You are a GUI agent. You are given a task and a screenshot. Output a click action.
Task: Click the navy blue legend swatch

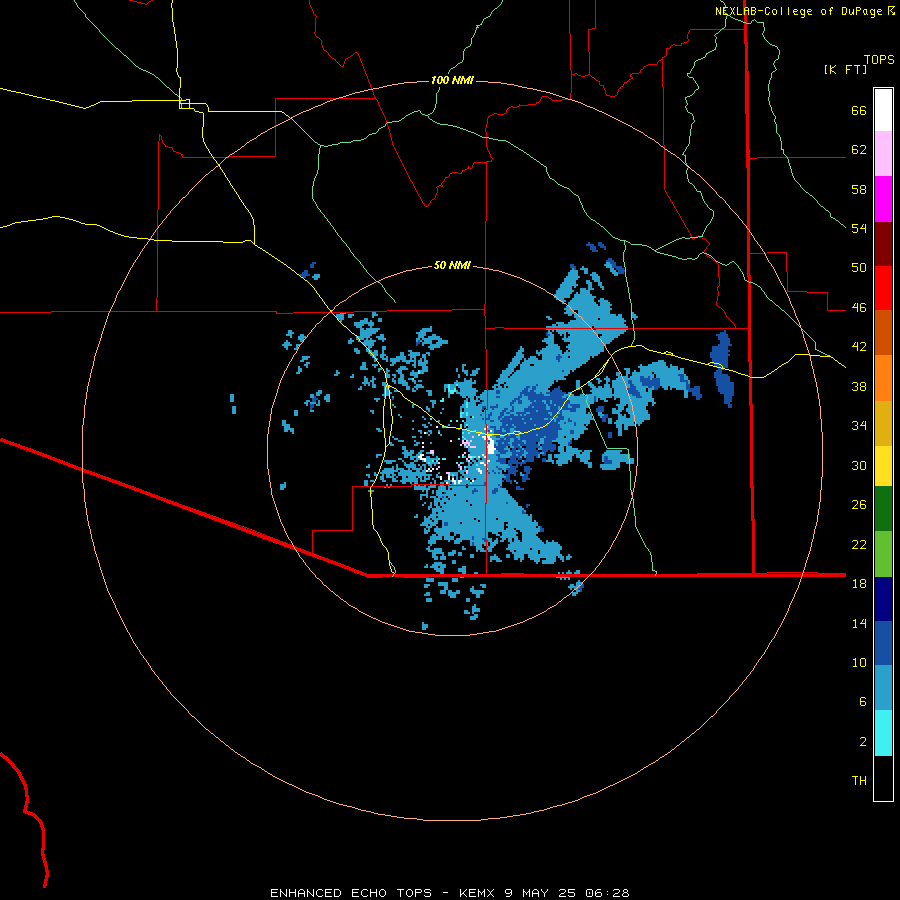pyautogui.click(x=883, y=599)
